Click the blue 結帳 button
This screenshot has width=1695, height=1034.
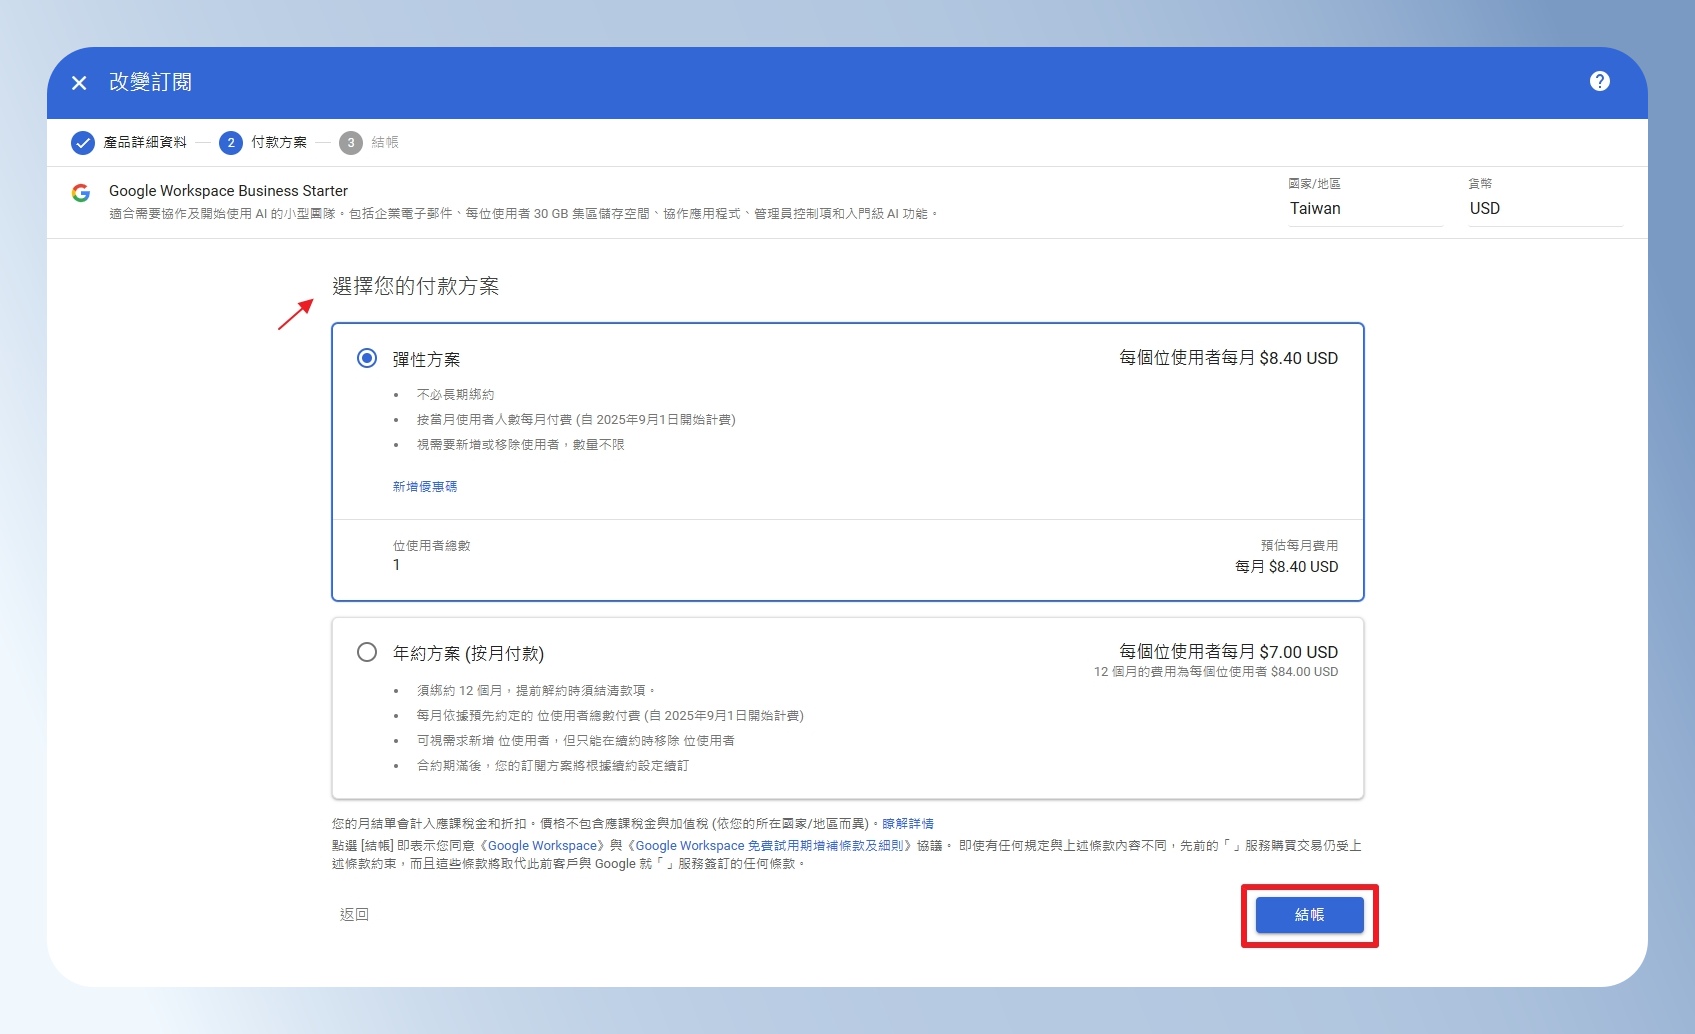coord(1309,915)
